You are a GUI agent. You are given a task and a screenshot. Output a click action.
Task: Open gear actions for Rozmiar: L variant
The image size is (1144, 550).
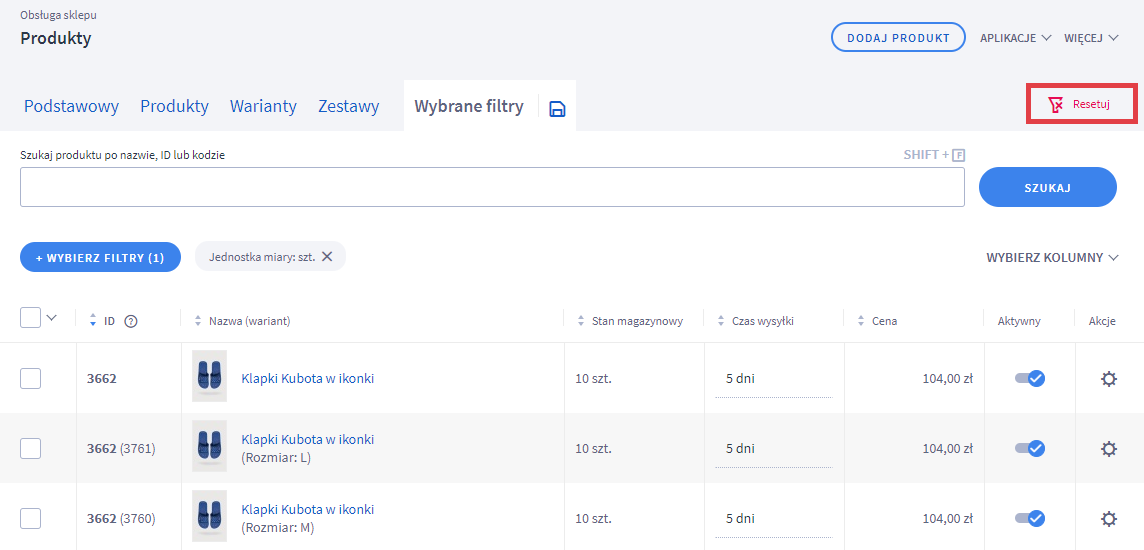click(1108, 449)
